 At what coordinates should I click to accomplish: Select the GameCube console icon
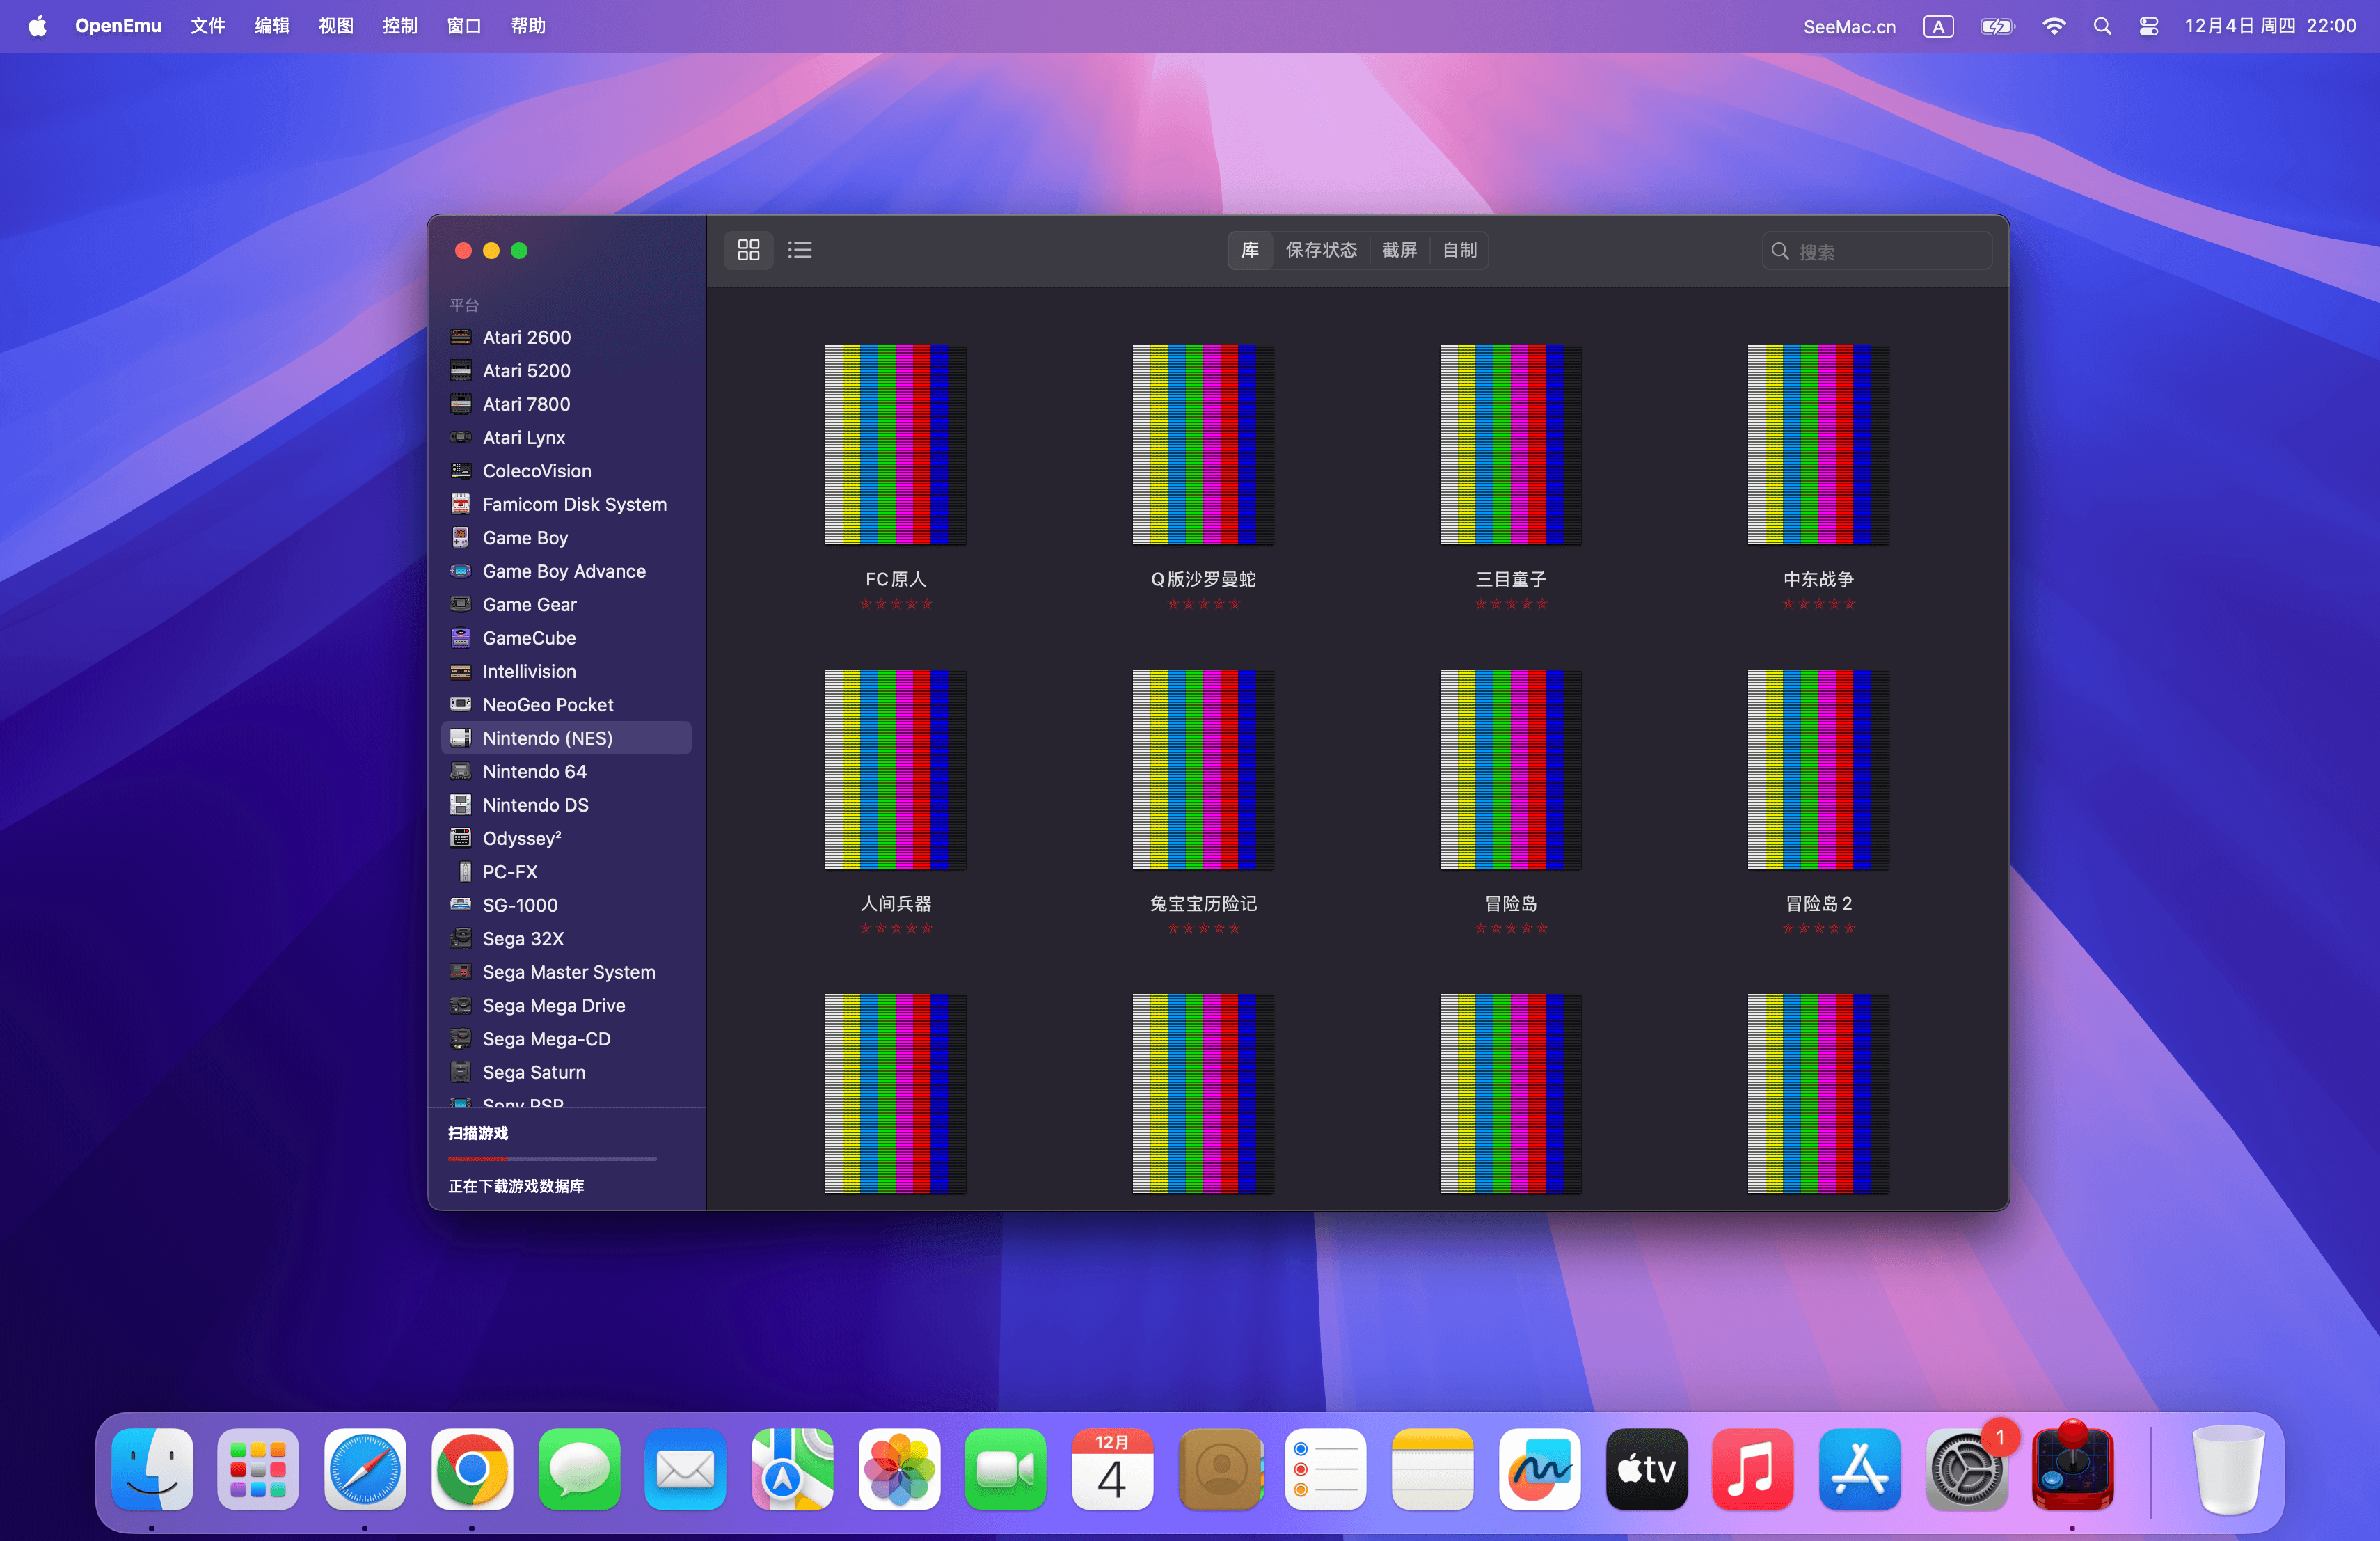(x=460, y=638)
